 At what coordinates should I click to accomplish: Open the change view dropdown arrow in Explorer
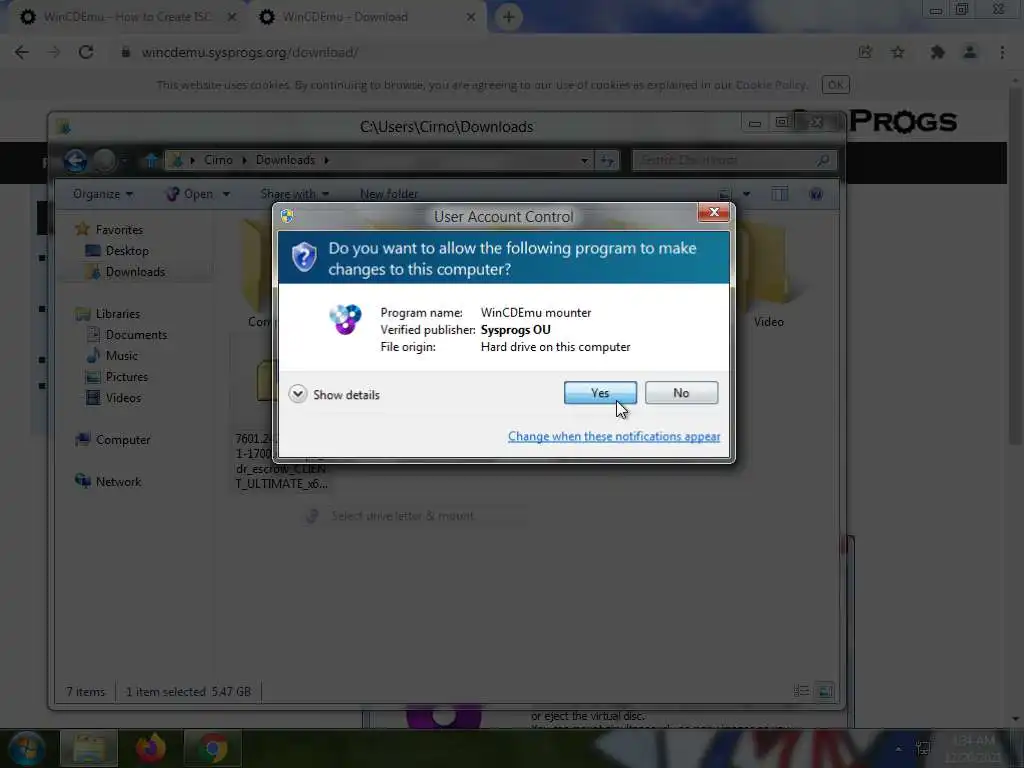(746, 194)
